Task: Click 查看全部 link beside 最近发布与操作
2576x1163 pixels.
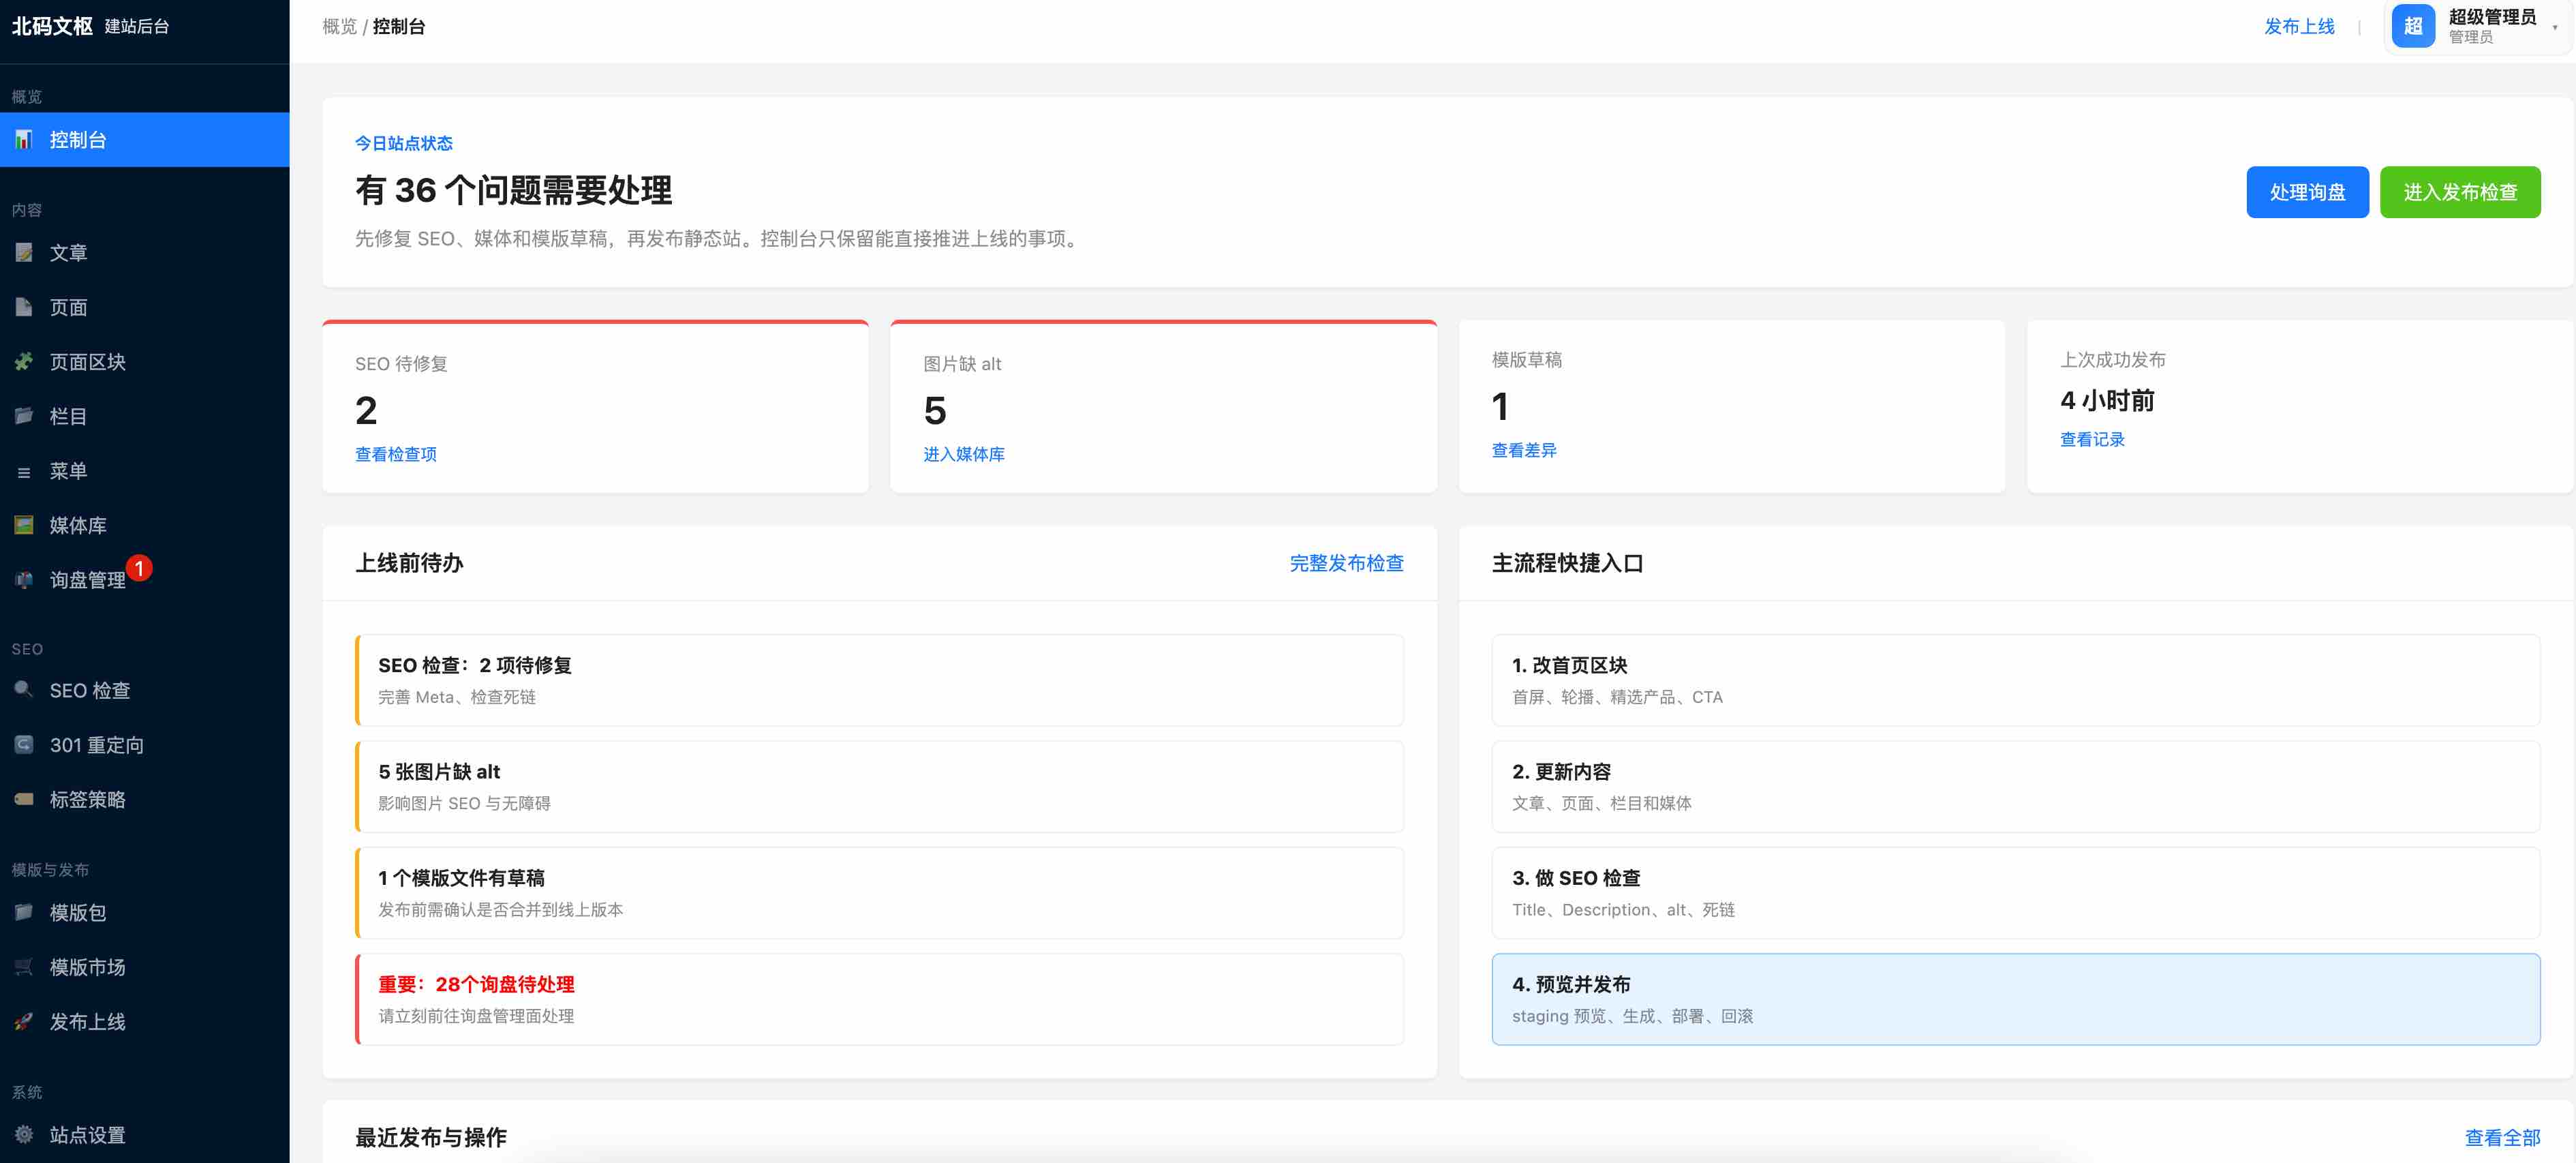Action: pos(2502,1137)
